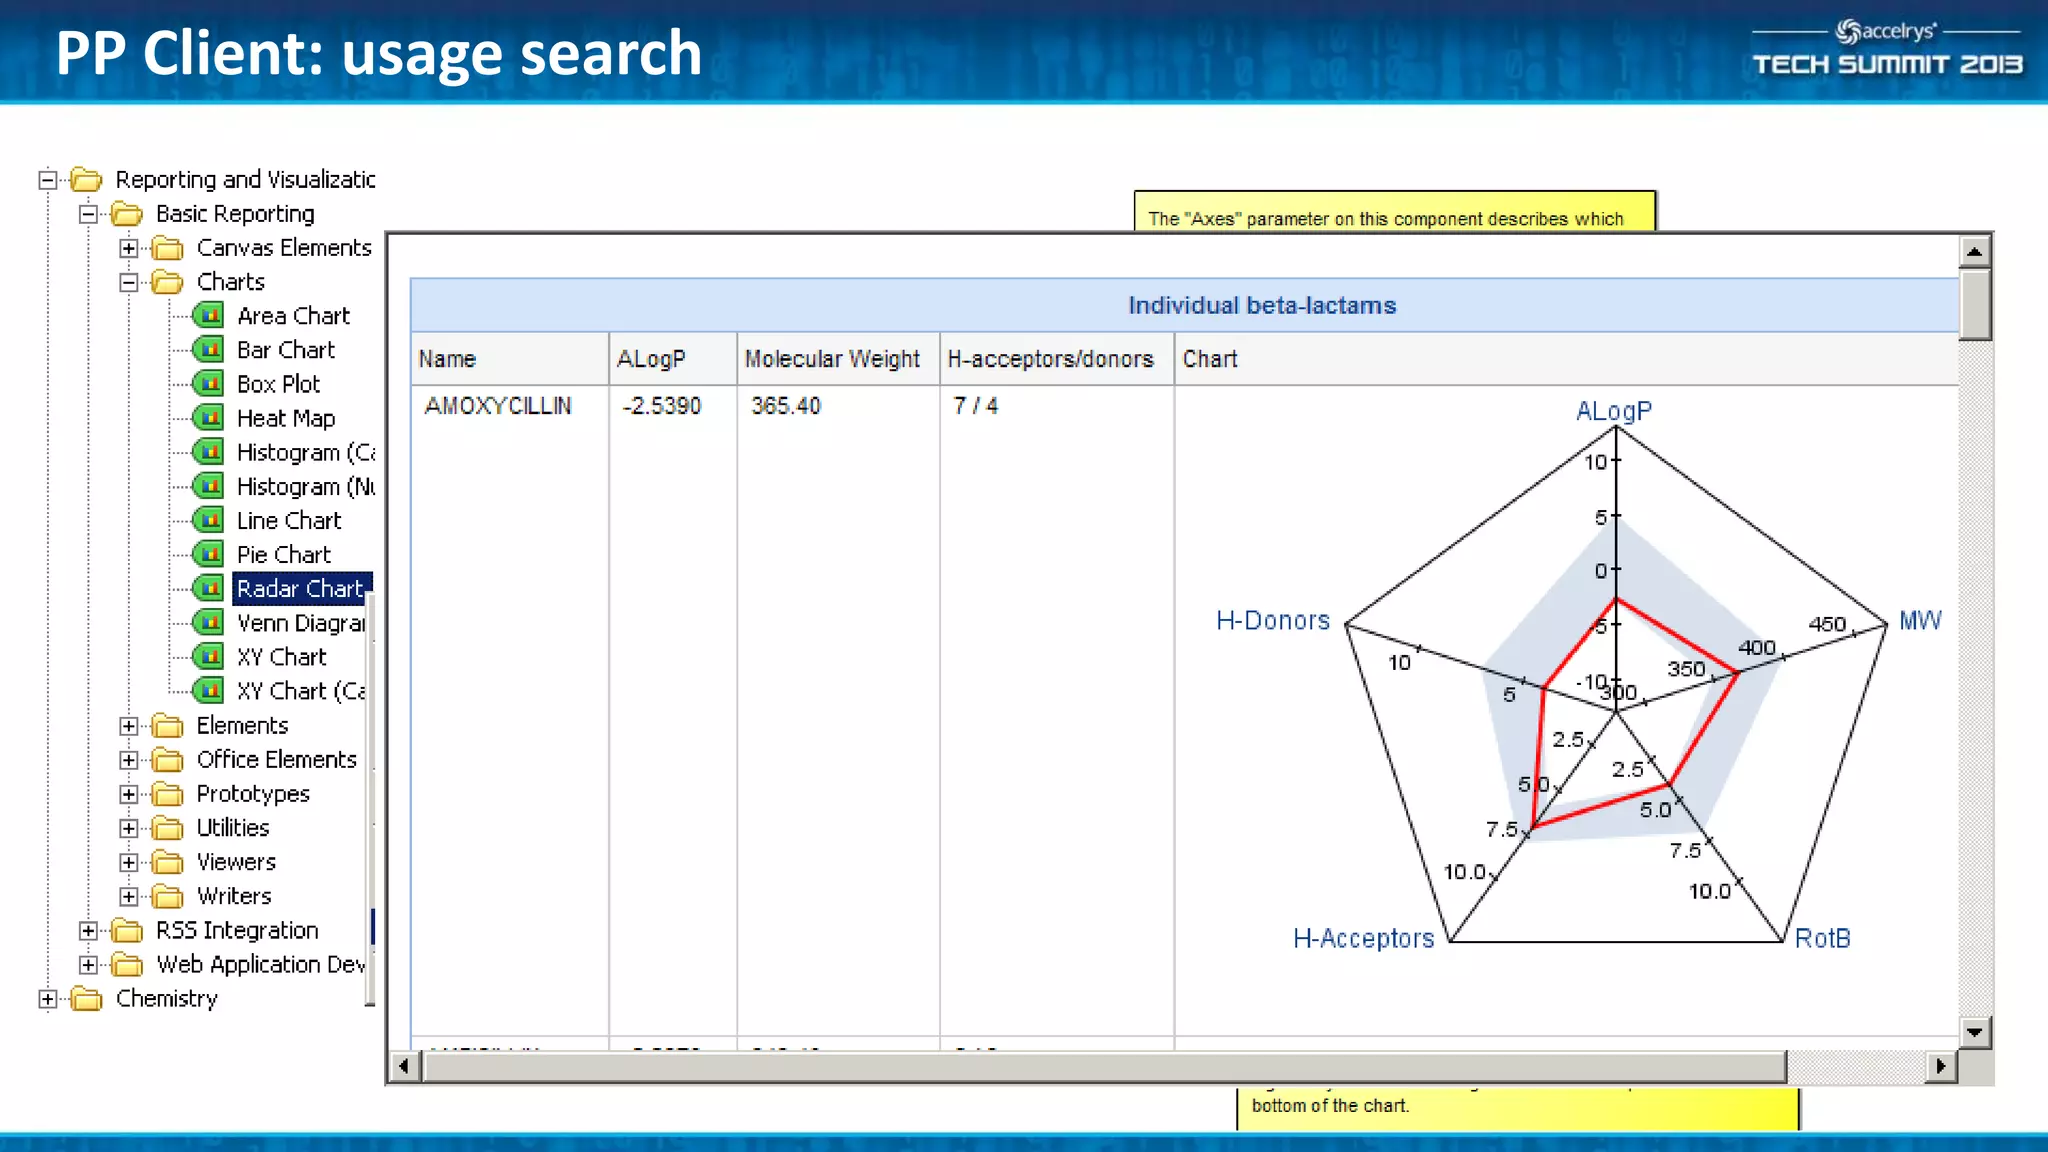This screenshot has width=2048, height=1152.
Task: Click the Viewers folder icon
Action: point(168,862)
